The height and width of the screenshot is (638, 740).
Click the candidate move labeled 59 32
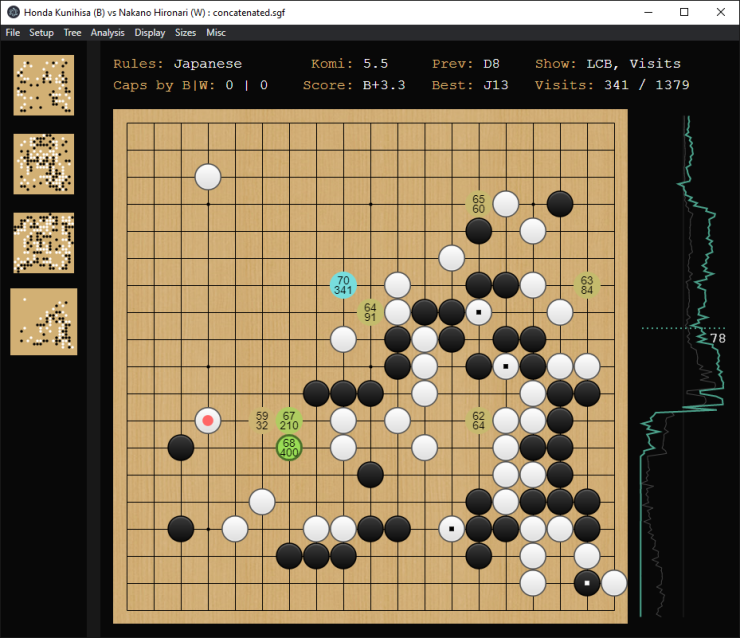[x=262, y=420]
